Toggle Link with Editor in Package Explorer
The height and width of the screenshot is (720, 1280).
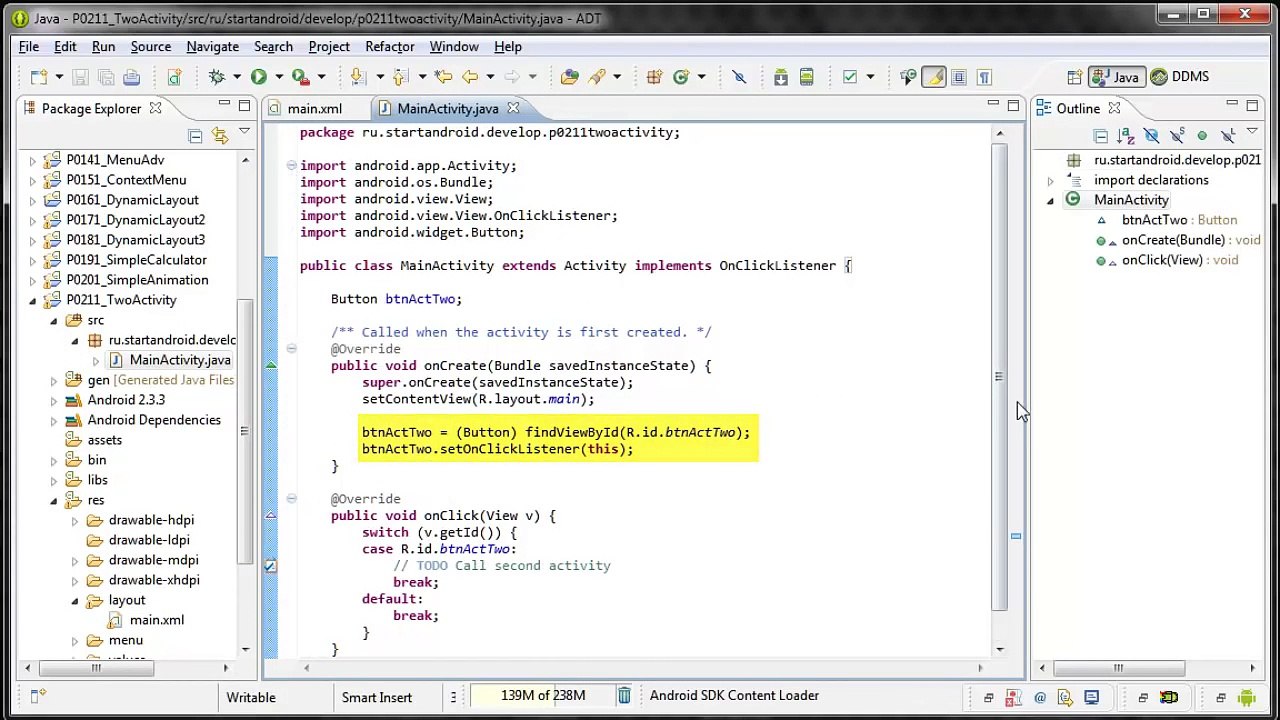pyautogui.click(x=219, y=136)
